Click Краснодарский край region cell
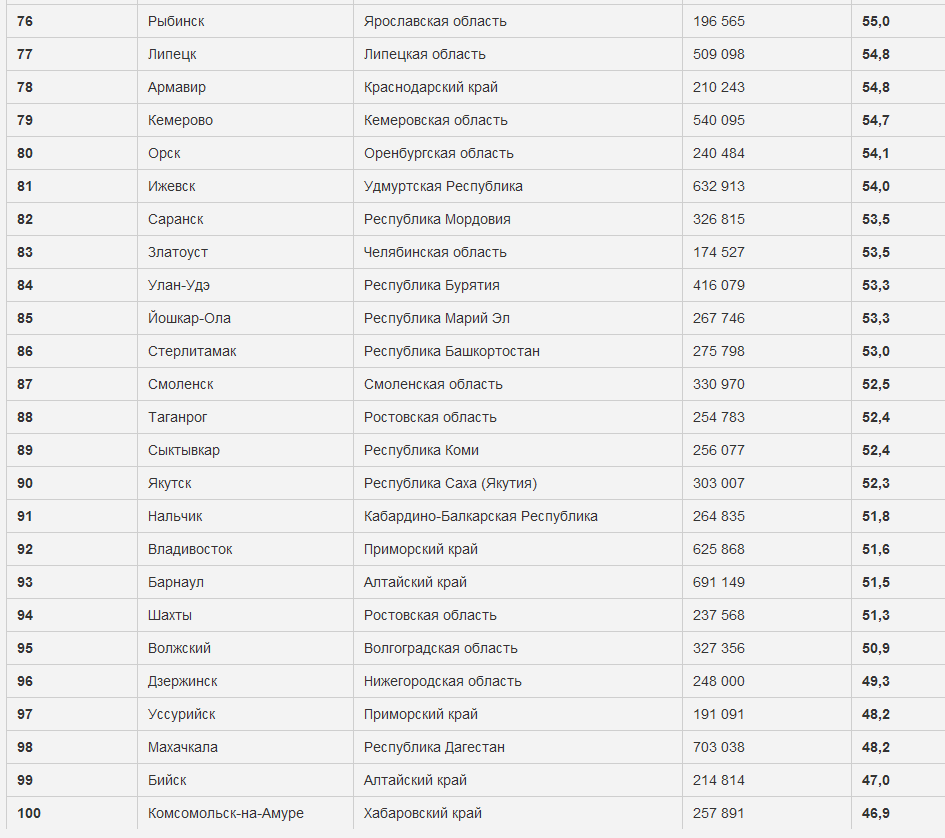 [430, 87]
